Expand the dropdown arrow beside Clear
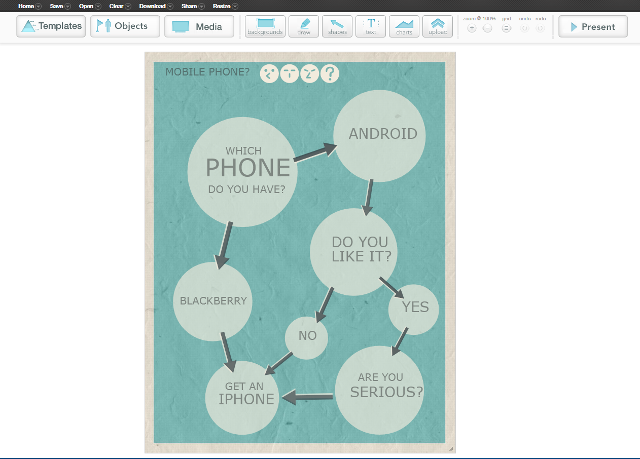 tap(128, 7)
